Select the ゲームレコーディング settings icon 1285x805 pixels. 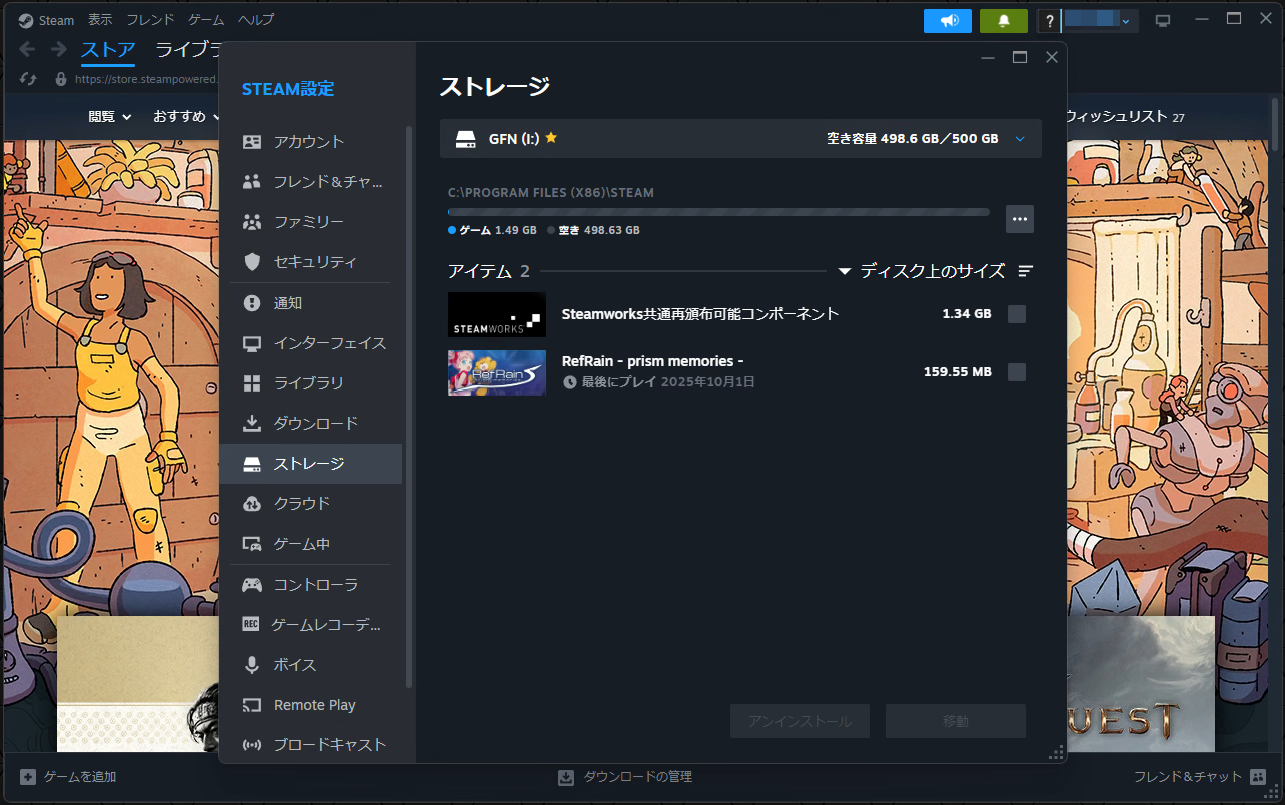click(x=252, y=624)
